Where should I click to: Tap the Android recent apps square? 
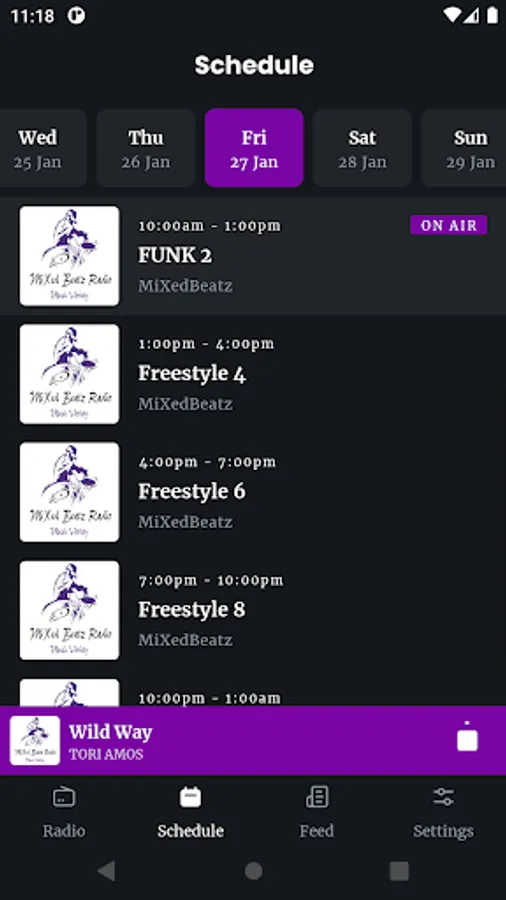point(399,871)
